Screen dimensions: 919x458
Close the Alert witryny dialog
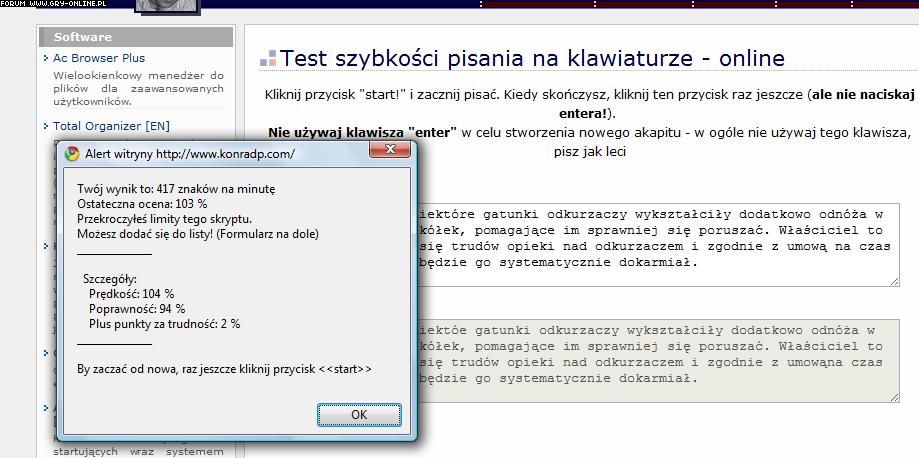pyautogui.click(x=389, y=150)
